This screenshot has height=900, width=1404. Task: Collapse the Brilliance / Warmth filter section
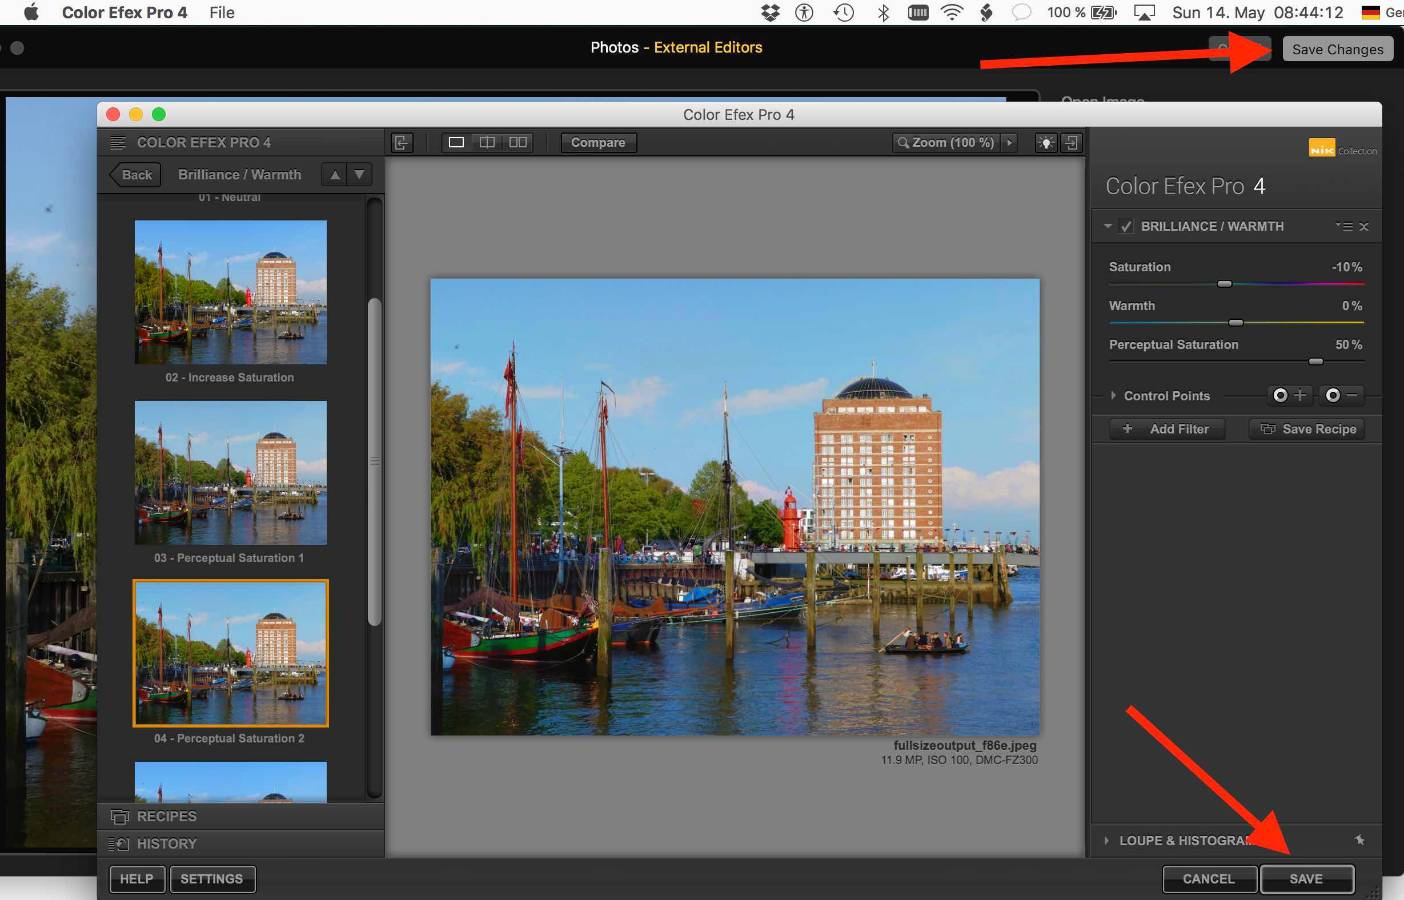tap(1108, 227)
